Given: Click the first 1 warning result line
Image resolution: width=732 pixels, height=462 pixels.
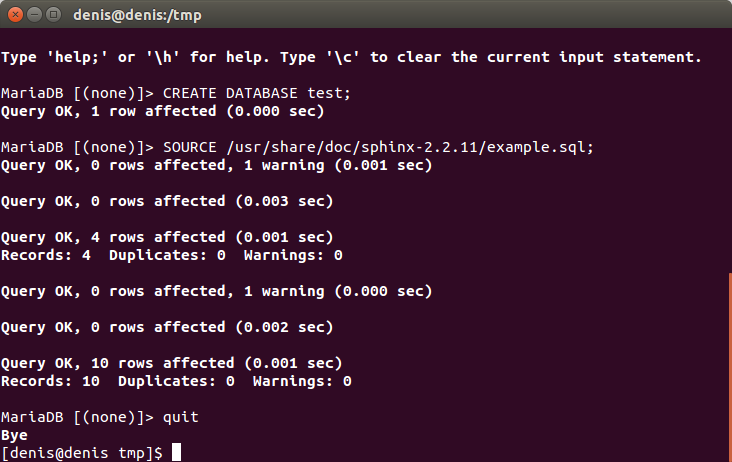Looking at the screenshot, I should (217, 165).
